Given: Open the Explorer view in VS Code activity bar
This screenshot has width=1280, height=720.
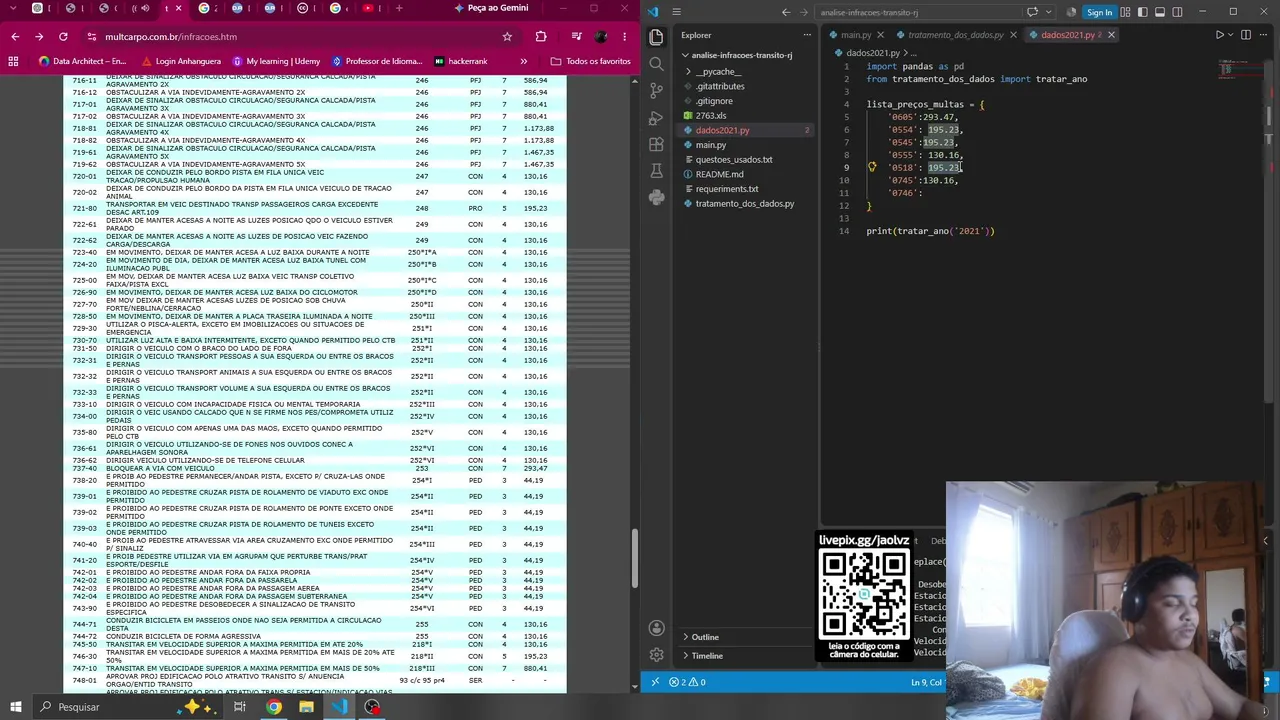Looking at the screenshot, I should click(656, 36).
